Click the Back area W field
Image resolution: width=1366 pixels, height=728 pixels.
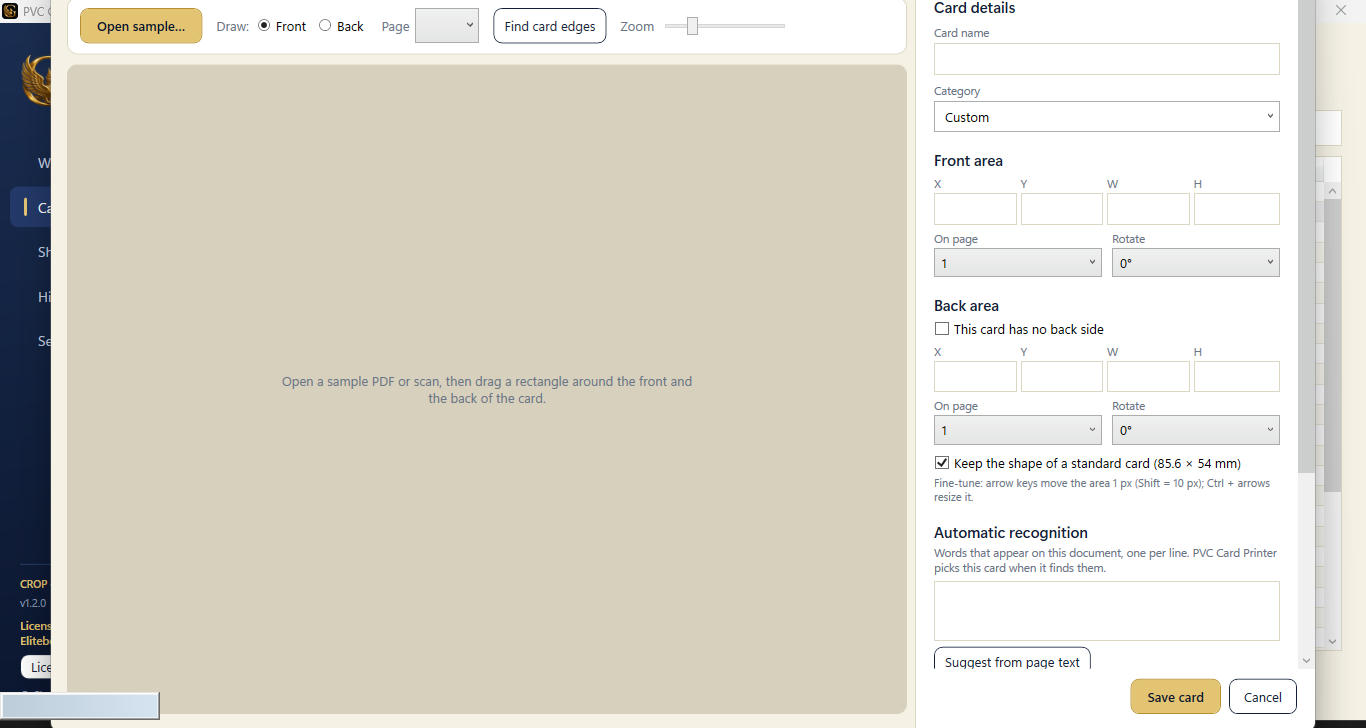pyautogui.click(x=1148, y=377)
